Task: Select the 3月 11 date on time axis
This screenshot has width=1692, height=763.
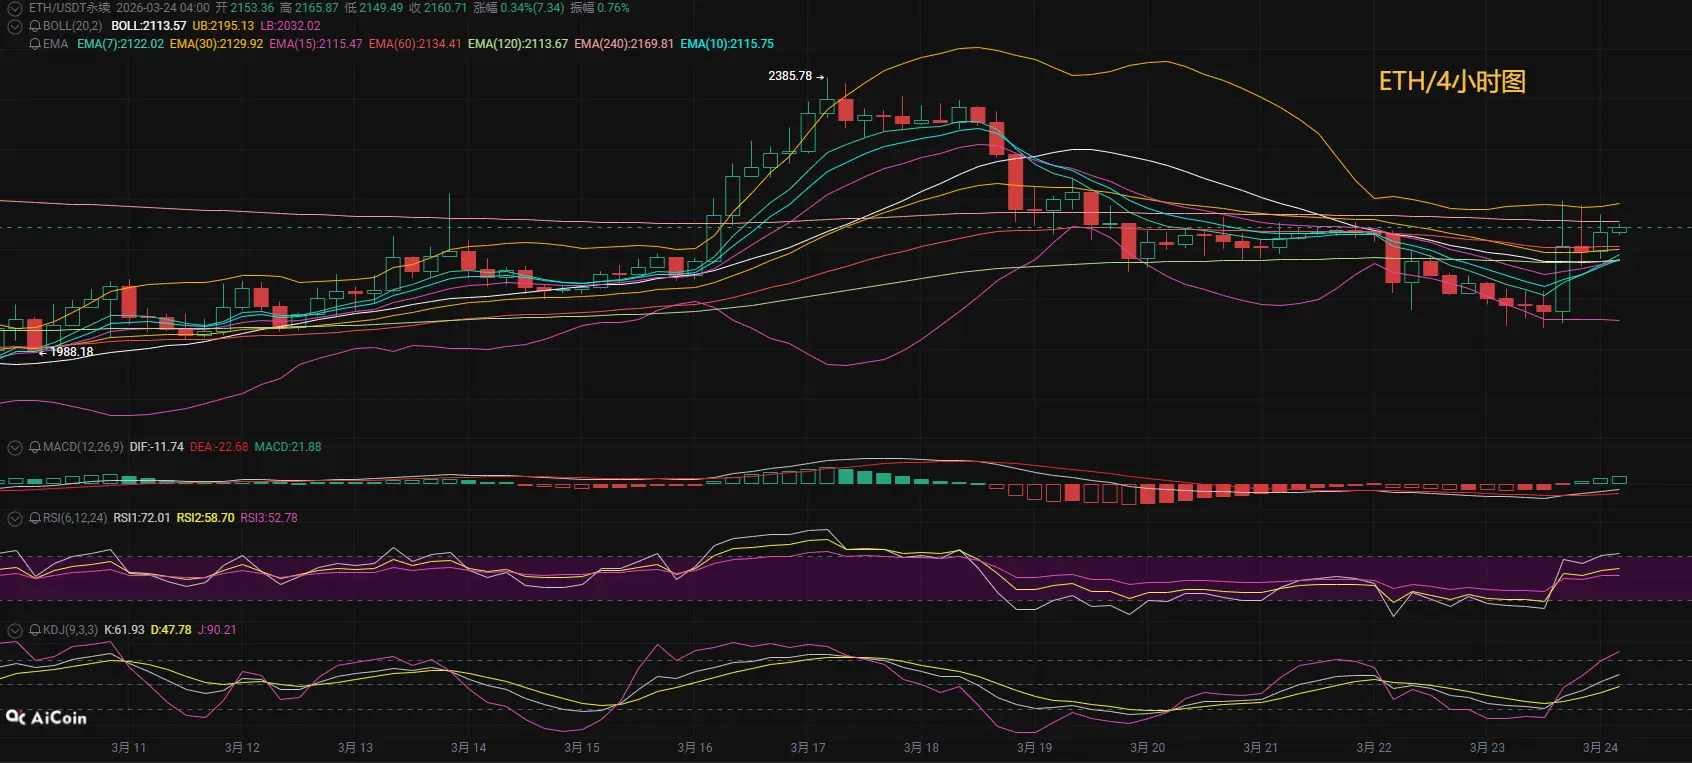Action: coord(129,748)
